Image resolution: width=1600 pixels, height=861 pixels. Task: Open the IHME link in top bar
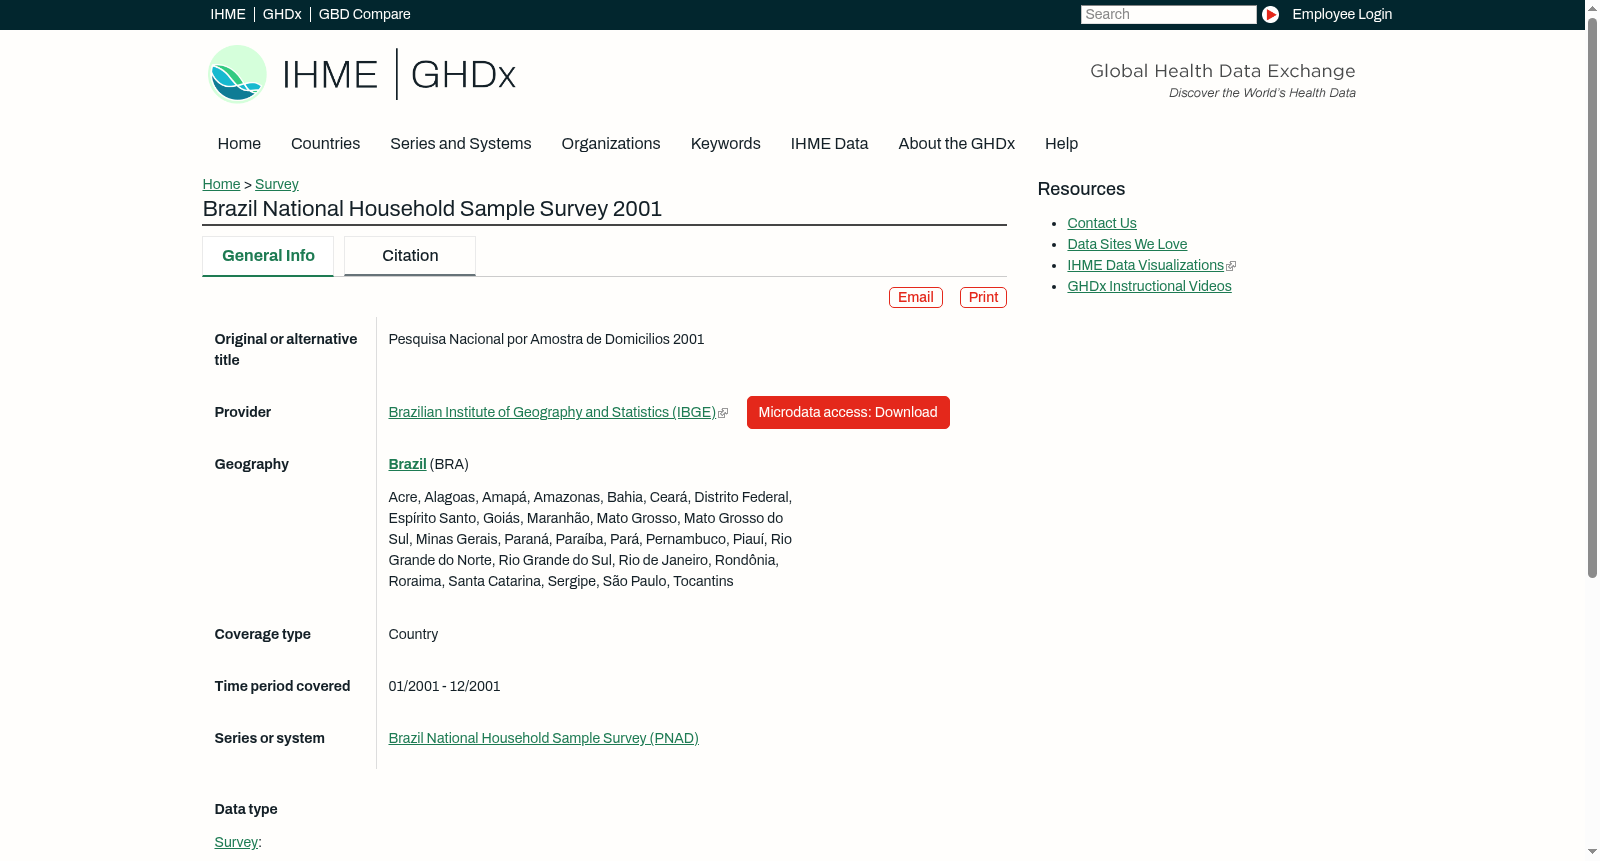(228, 14)
